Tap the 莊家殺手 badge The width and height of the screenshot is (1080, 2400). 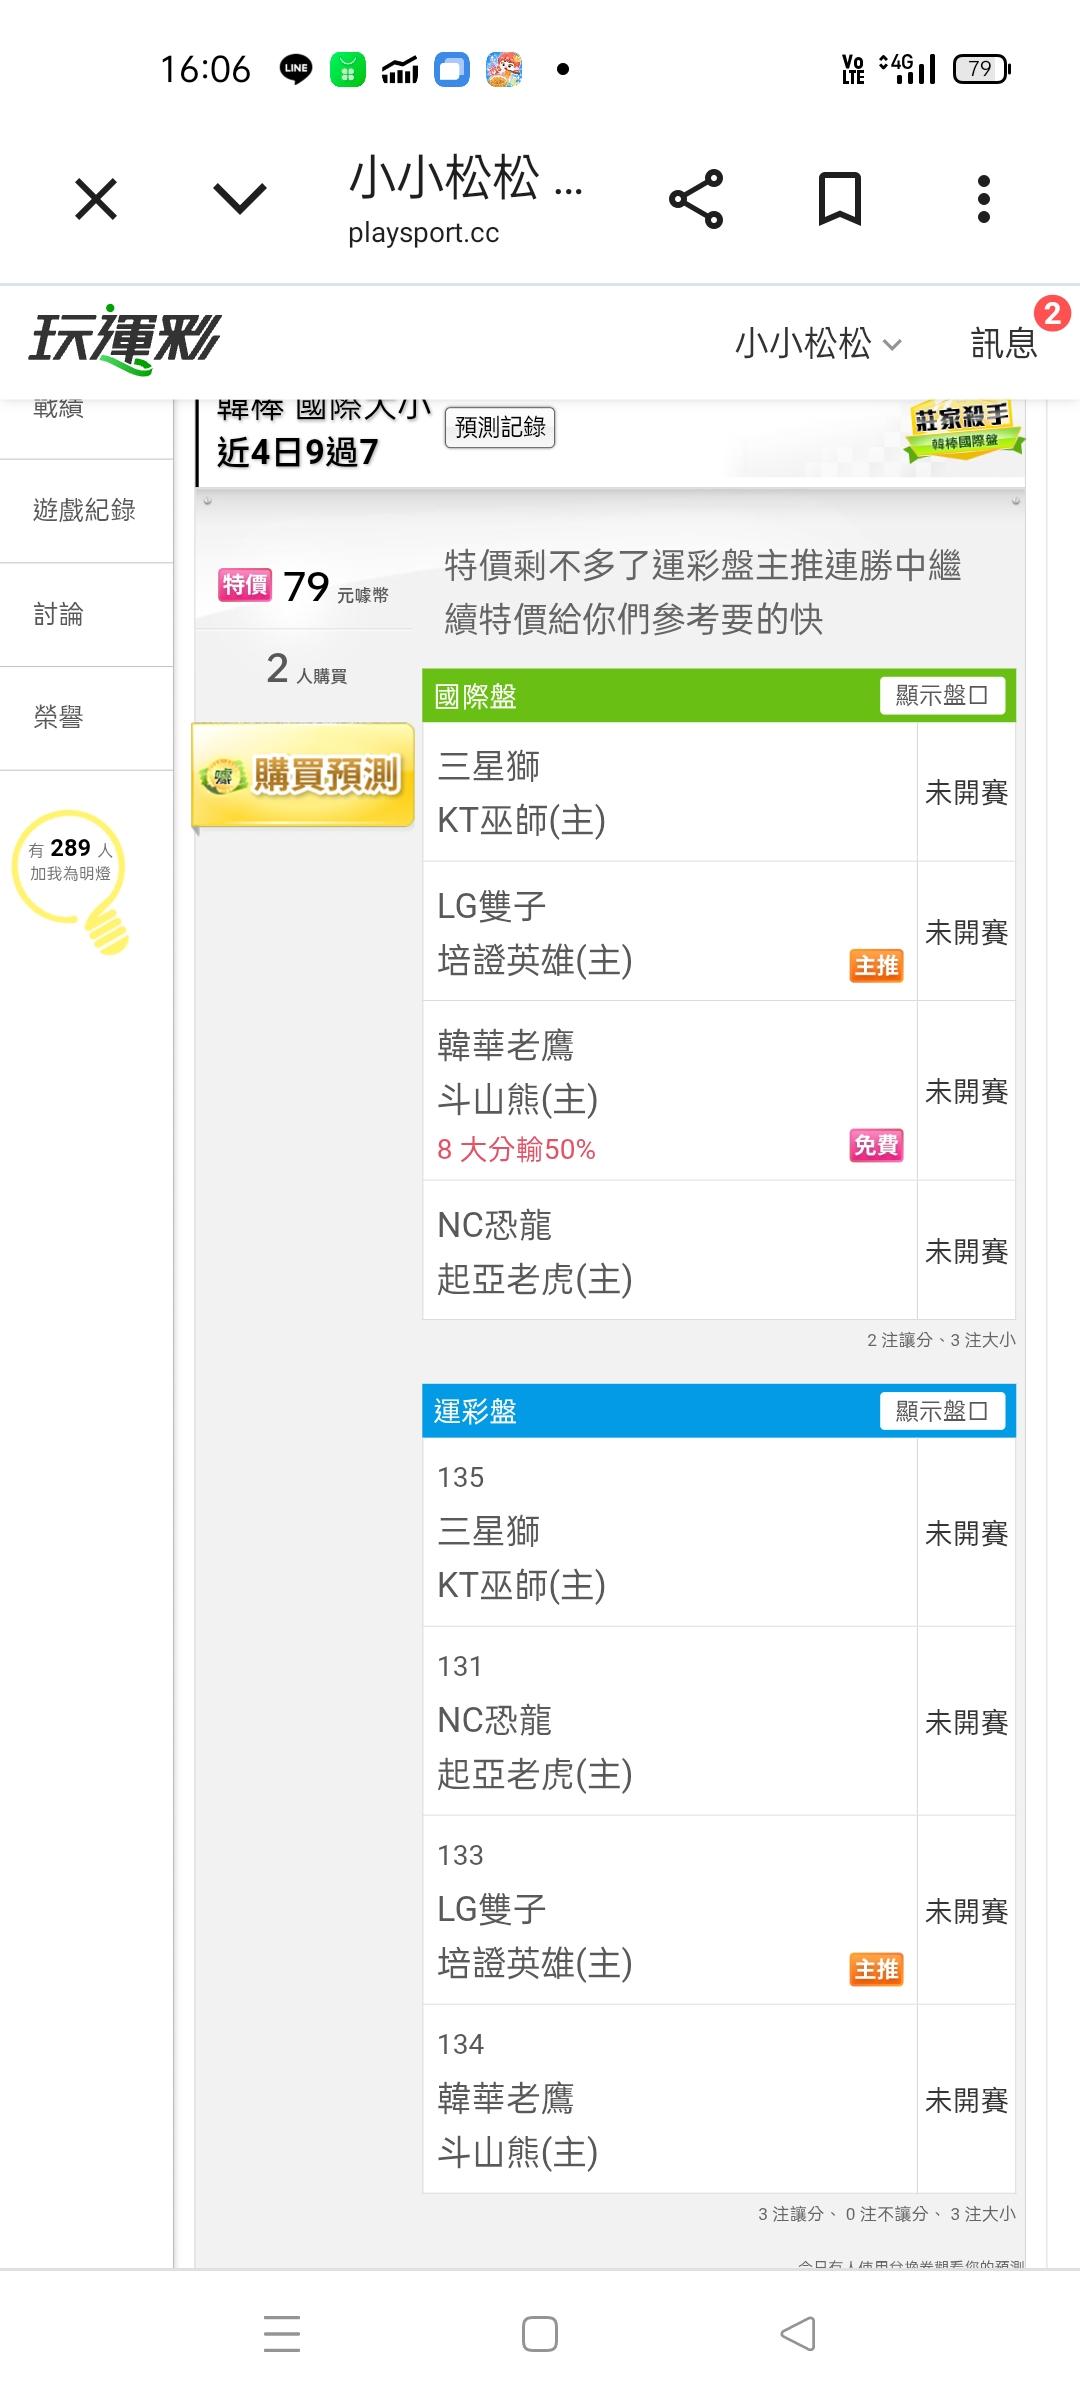pyautogui.click(x=962, y=429)
